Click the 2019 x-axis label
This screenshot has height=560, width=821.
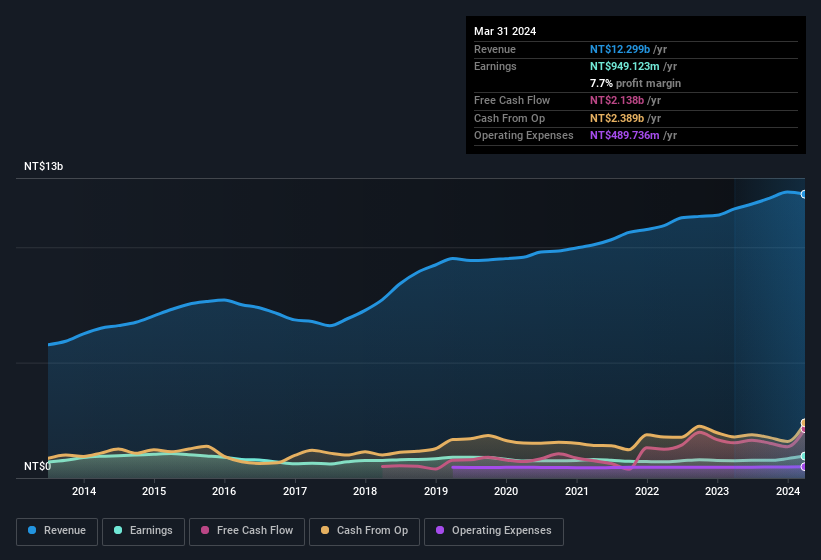click(436, 491)
